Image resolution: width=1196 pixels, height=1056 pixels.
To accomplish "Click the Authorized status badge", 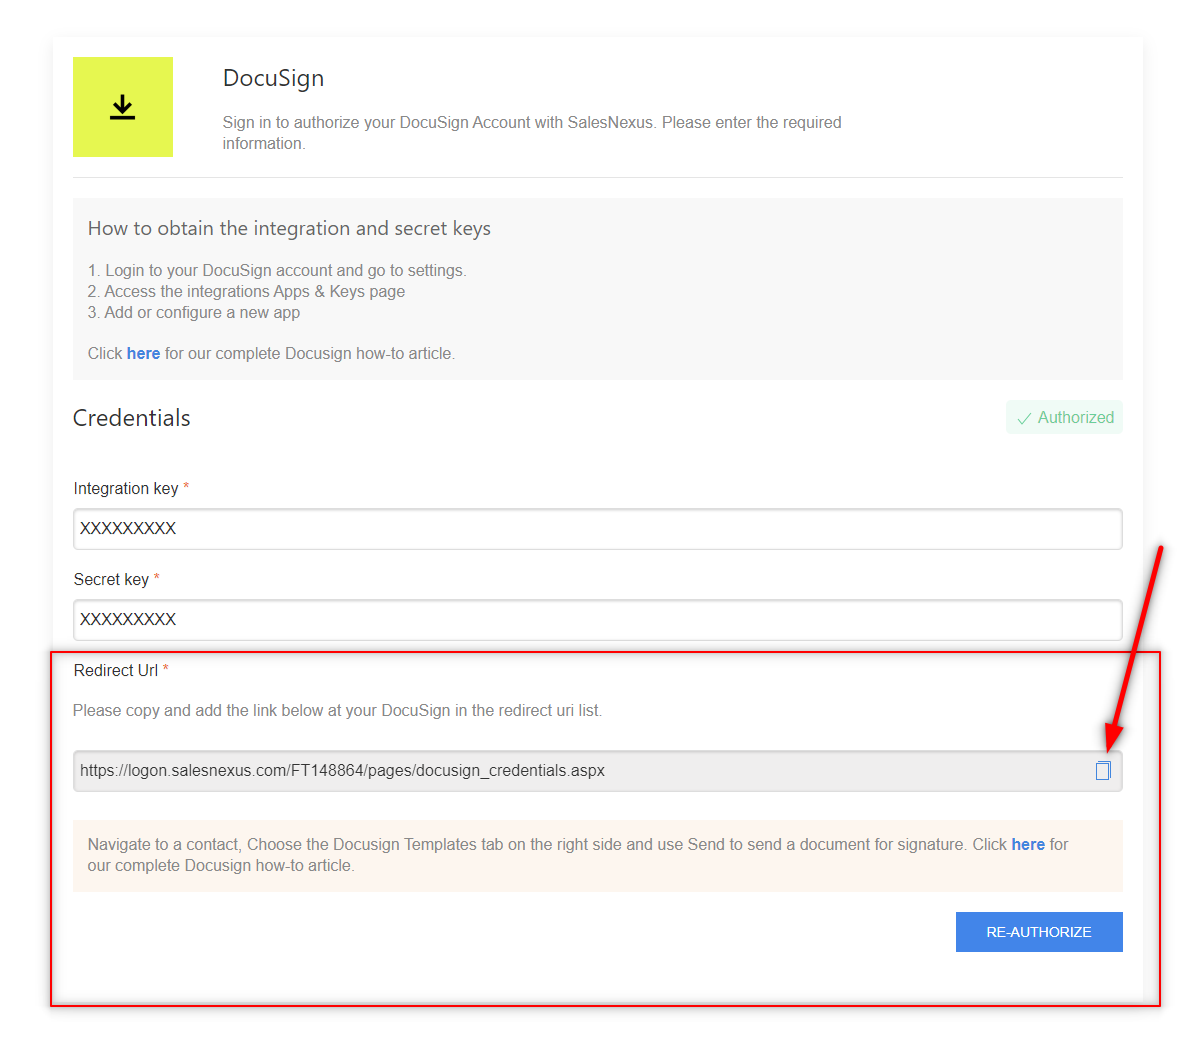I will tap(1064, 417).
